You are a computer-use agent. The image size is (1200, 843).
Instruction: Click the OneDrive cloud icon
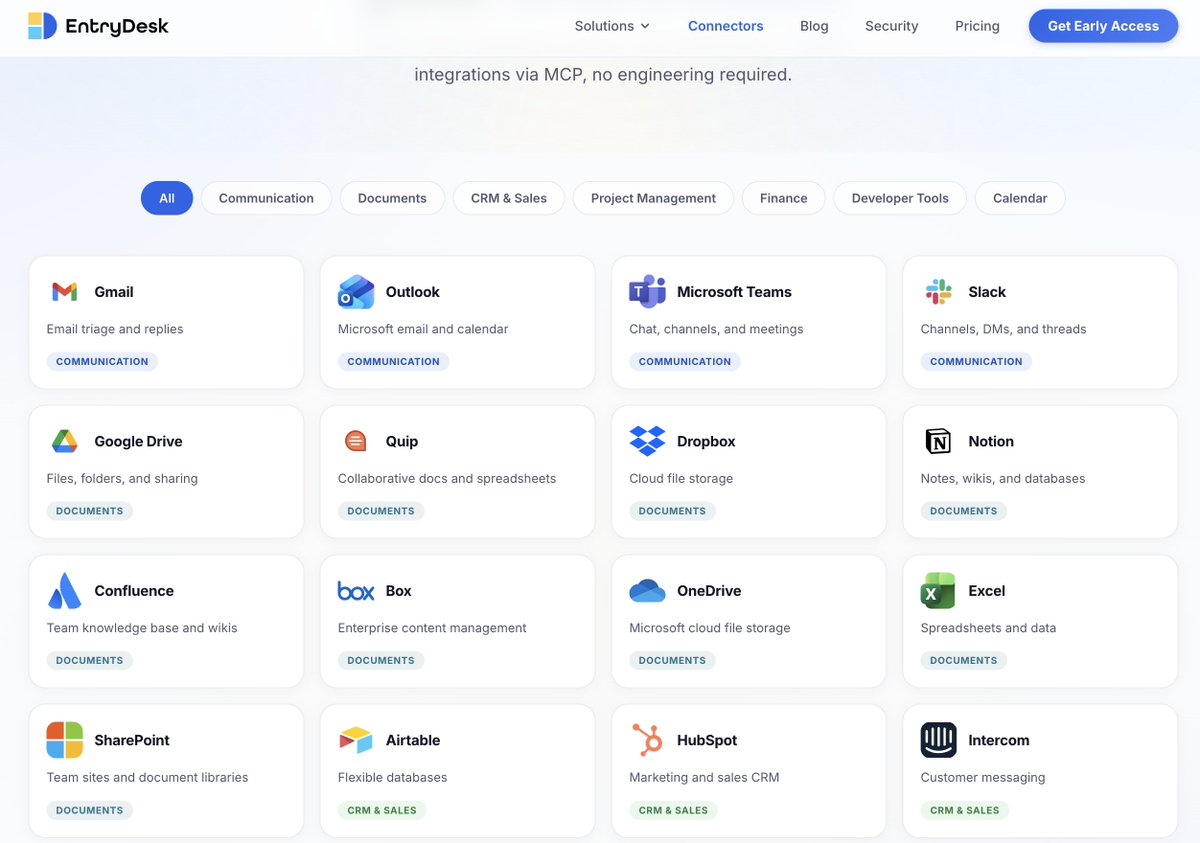coord(647,591)
